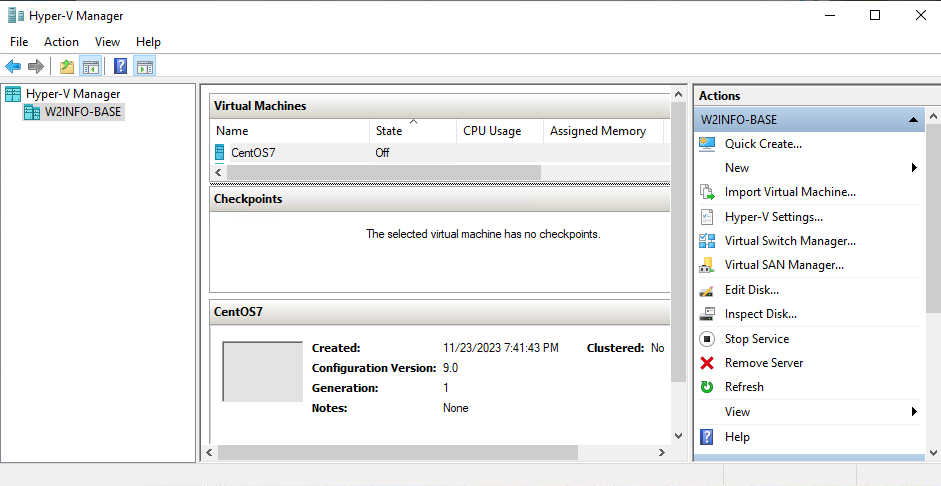Click the Forward arrow toolbar icon
The height and width of the screenshot is (486, 941).
pos(36,67)
